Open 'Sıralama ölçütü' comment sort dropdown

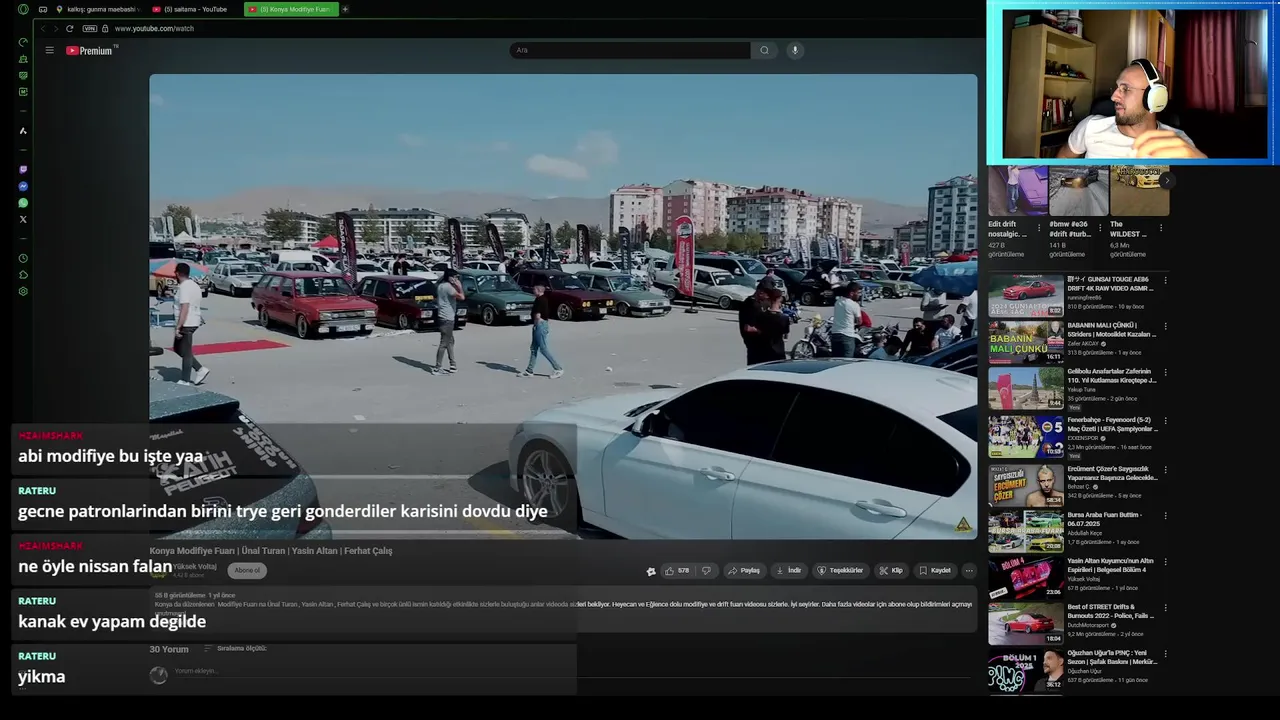[236, 648]
